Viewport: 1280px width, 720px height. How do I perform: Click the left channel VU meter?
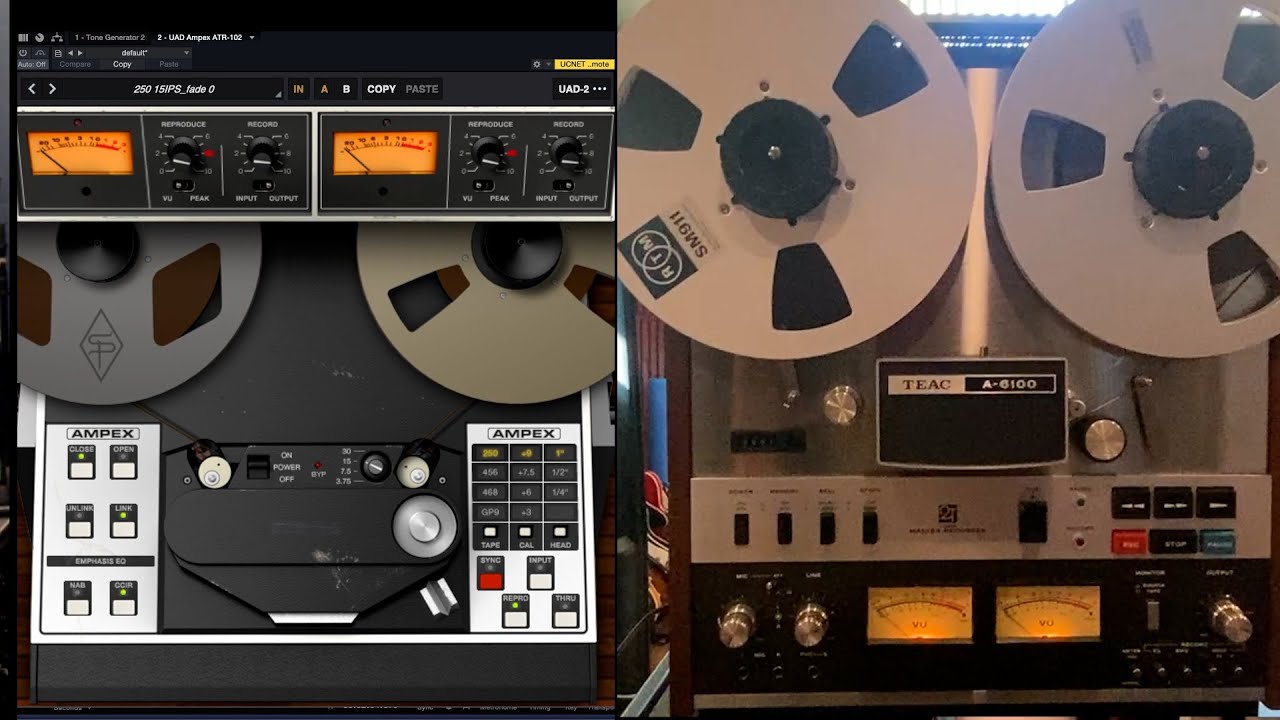pos(79,154)
